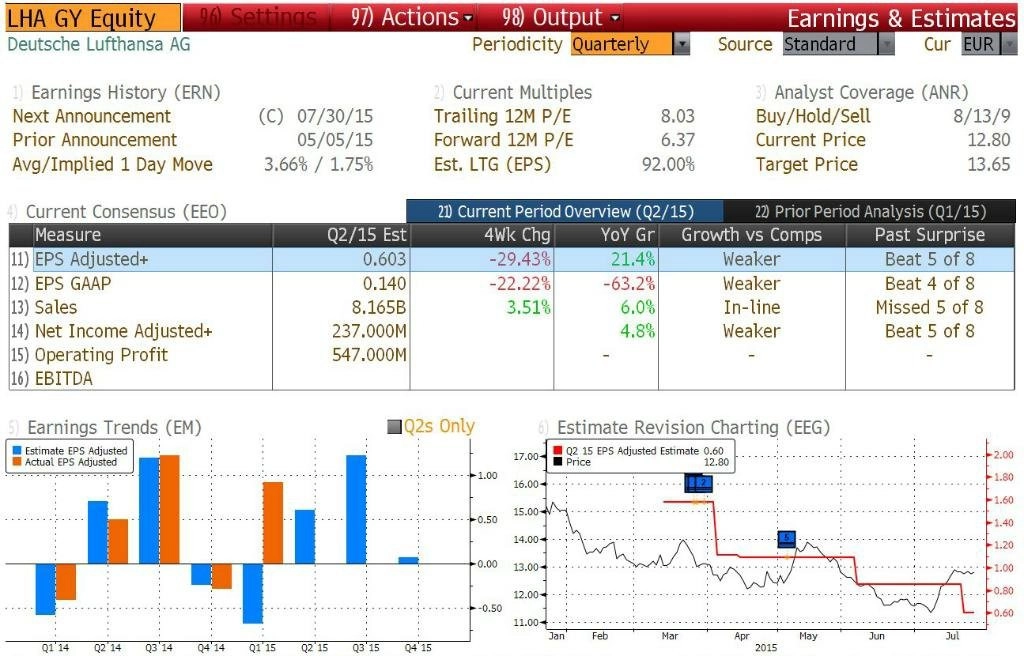The image size is (1024, 656).
Task: Click 'In-line' Growth vs Comps cell
Action: [x=752, y=307]
